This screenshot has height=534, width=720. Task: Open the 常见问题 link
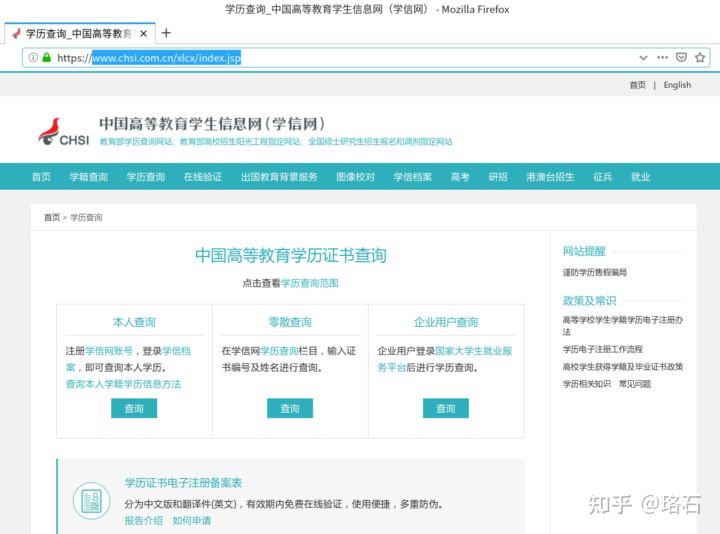coord(635,384)
